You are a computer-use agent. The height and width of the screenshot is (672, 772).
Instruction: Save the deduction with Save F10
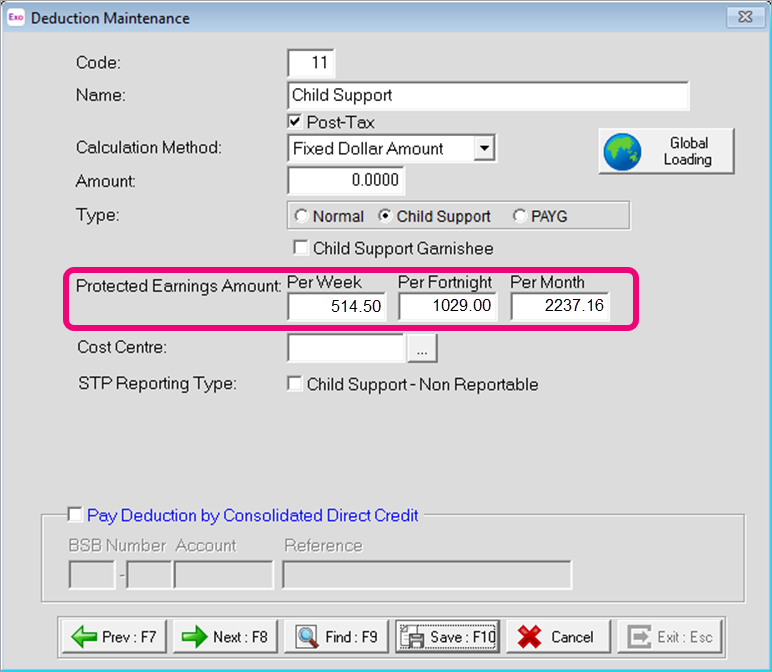[447, 637]
